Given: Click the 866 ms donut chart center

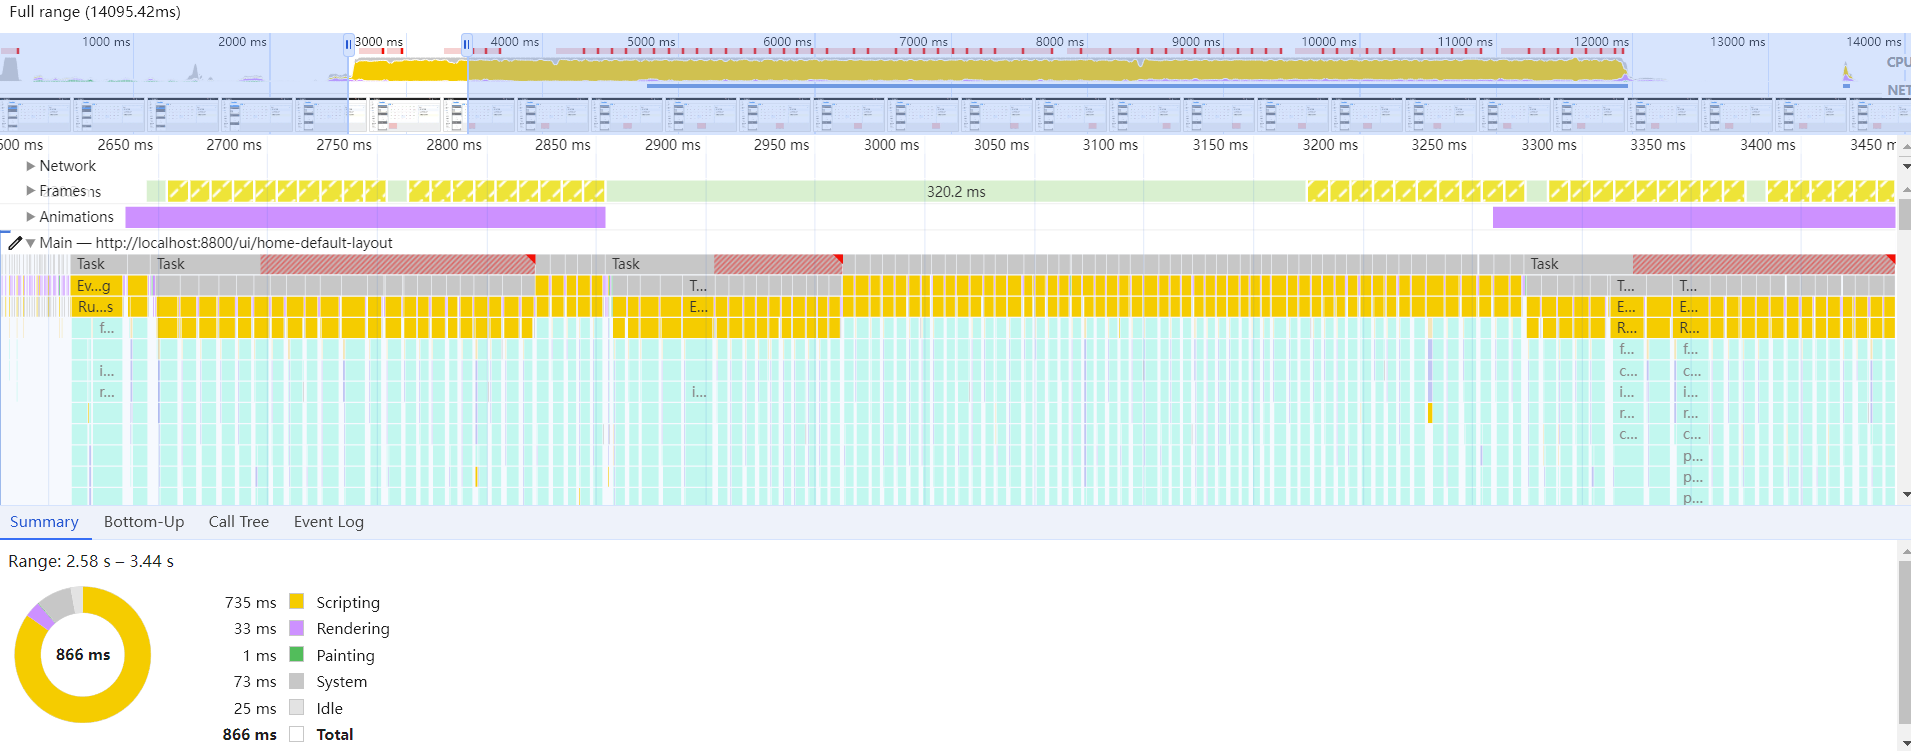Looking at the screenshot, I should (x=83, y=655).
